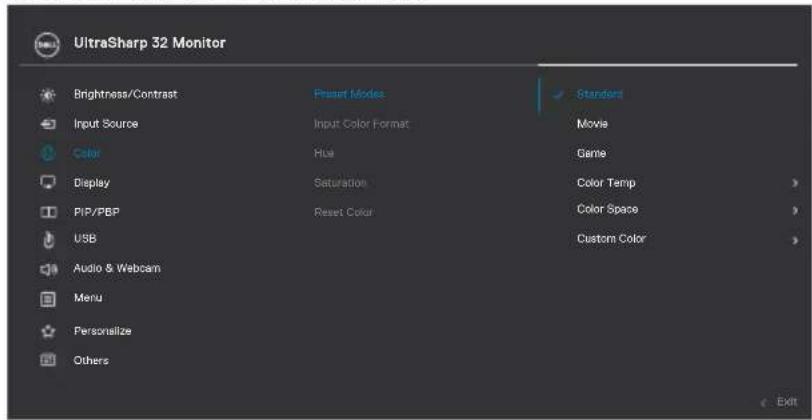Click the Dell logo icon

click(x=47, y=45)
